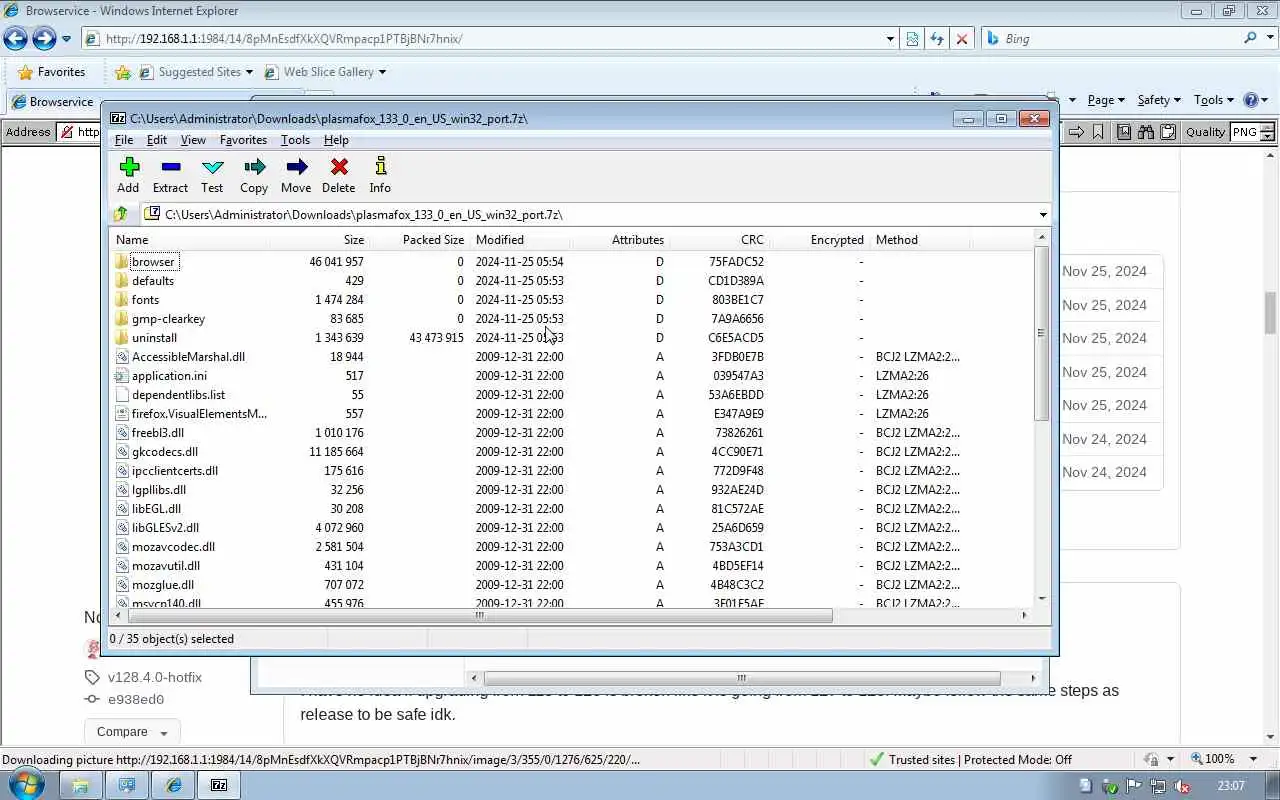Click Internet Explorer Back arrow
Image resolution: width=1280 pixels, height=800 pixels.
pos(15,39)
